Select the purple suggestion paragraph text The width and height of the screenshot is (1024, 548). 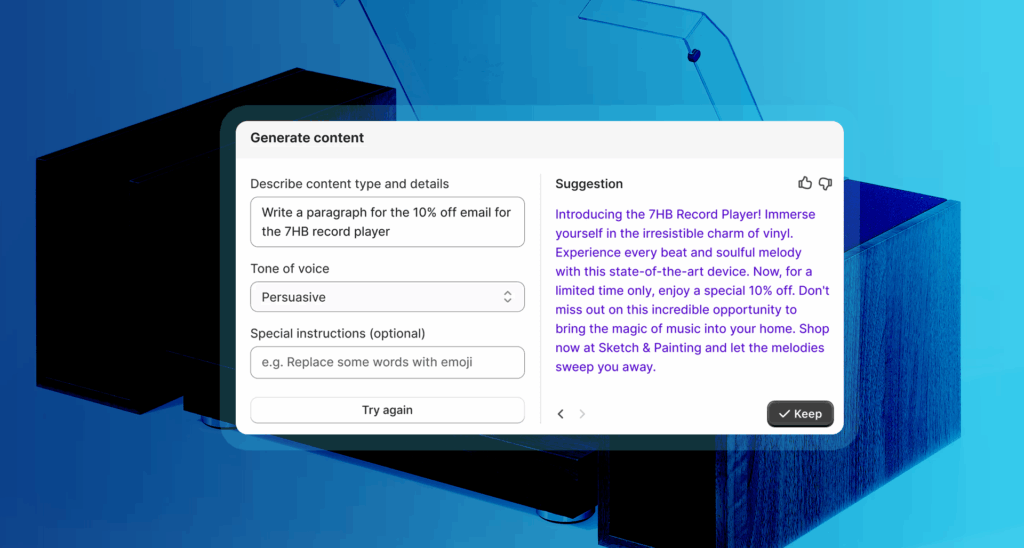[x=692, y=291]
